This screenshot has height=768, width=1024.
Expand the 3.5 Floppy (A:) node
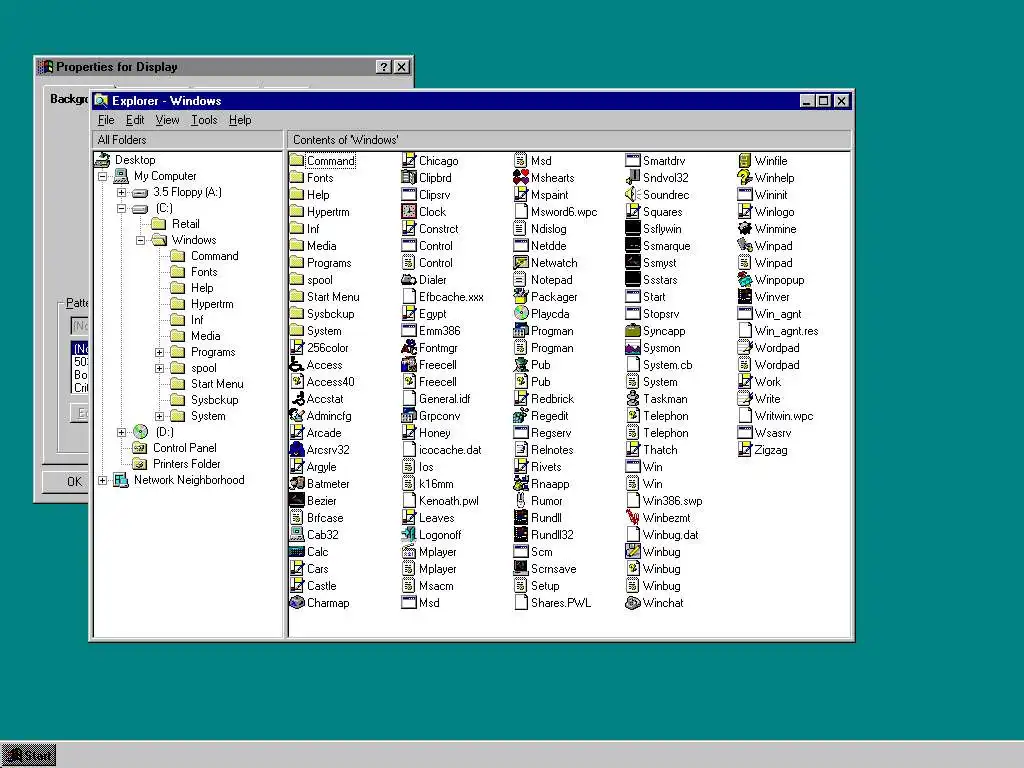pyautogui.click(x=121, y=193)
